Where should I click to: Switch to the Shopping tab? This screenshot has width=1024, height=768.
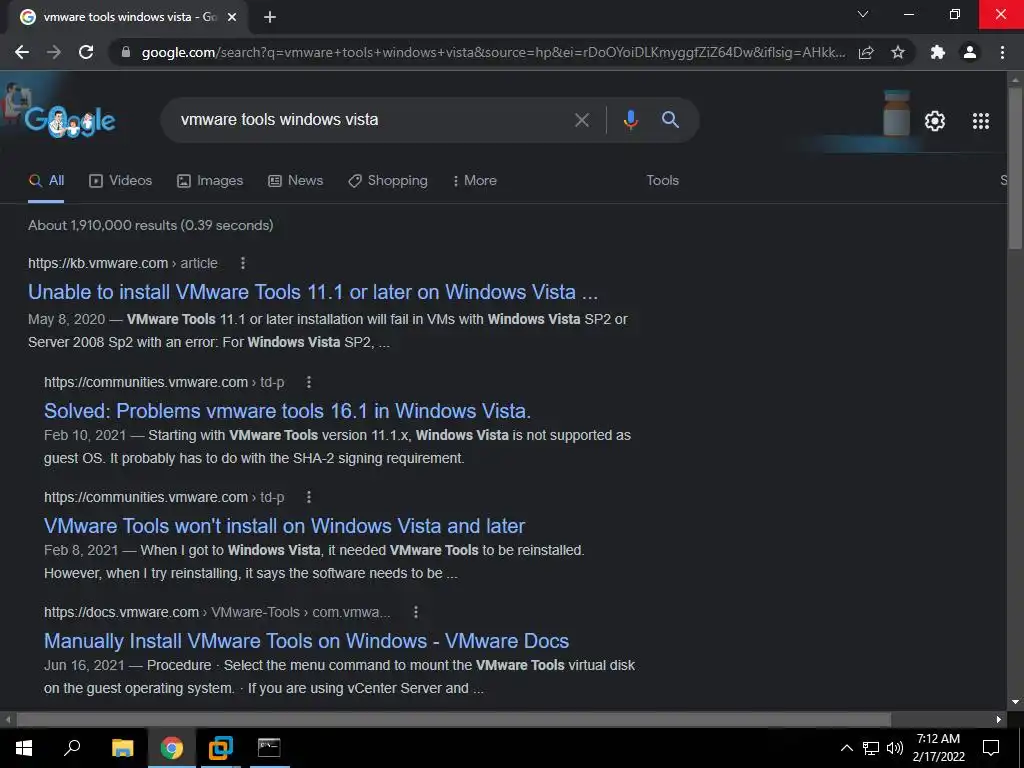click(x=388, y=180)
